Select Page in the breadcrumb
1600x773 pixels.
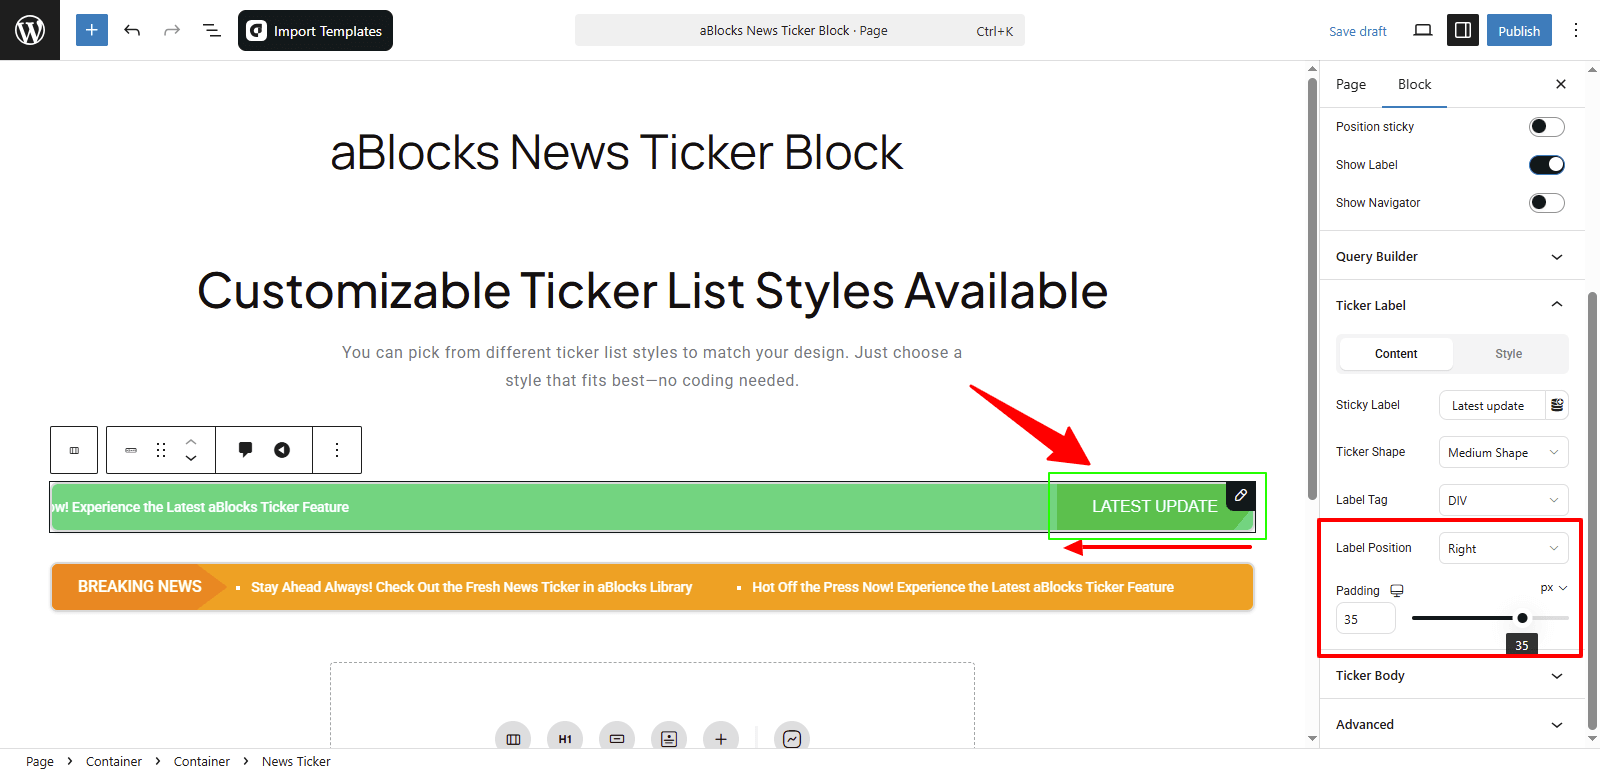tap(40, 761)
